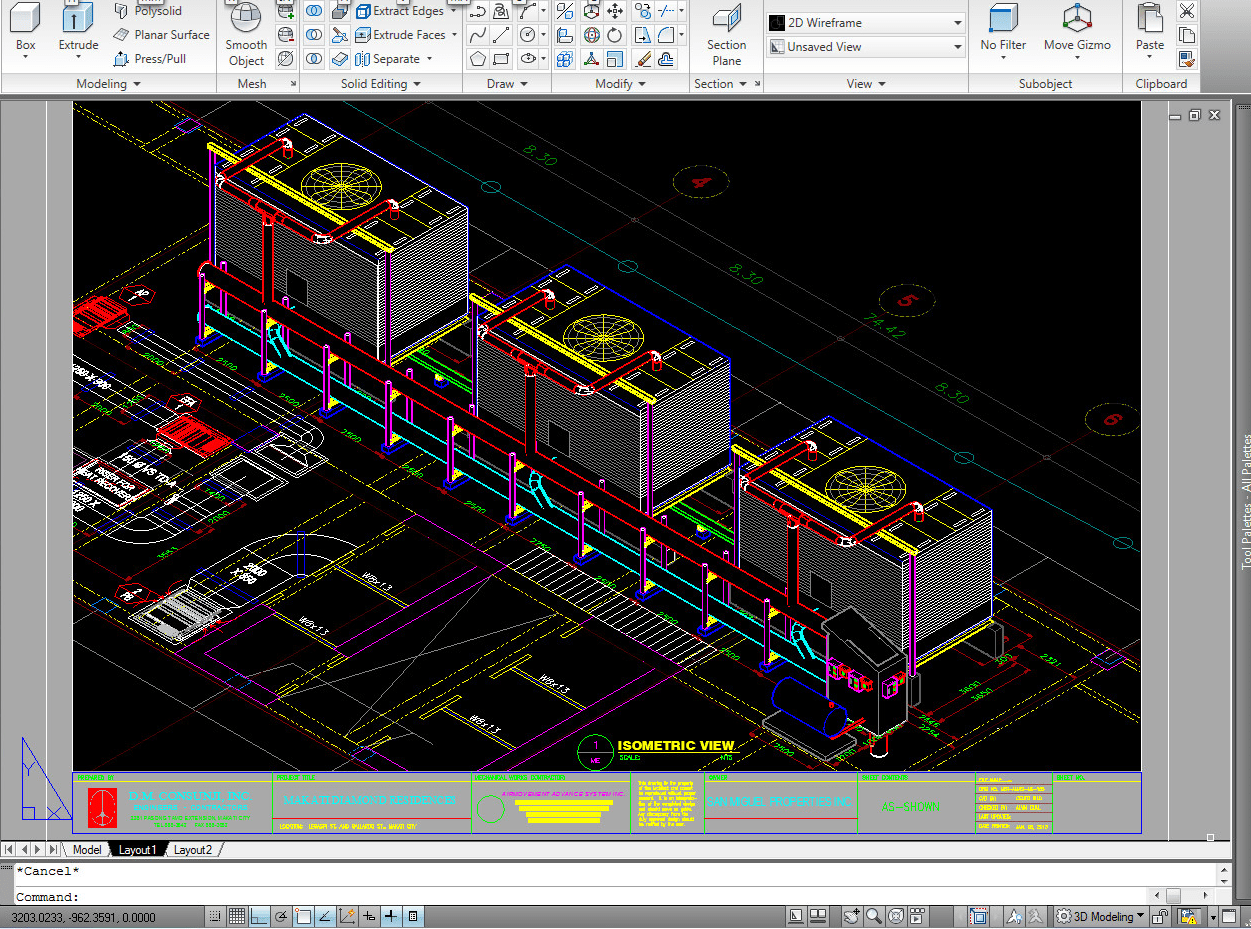Open the 3D Modeling workspace switcher

[1100, 916]
